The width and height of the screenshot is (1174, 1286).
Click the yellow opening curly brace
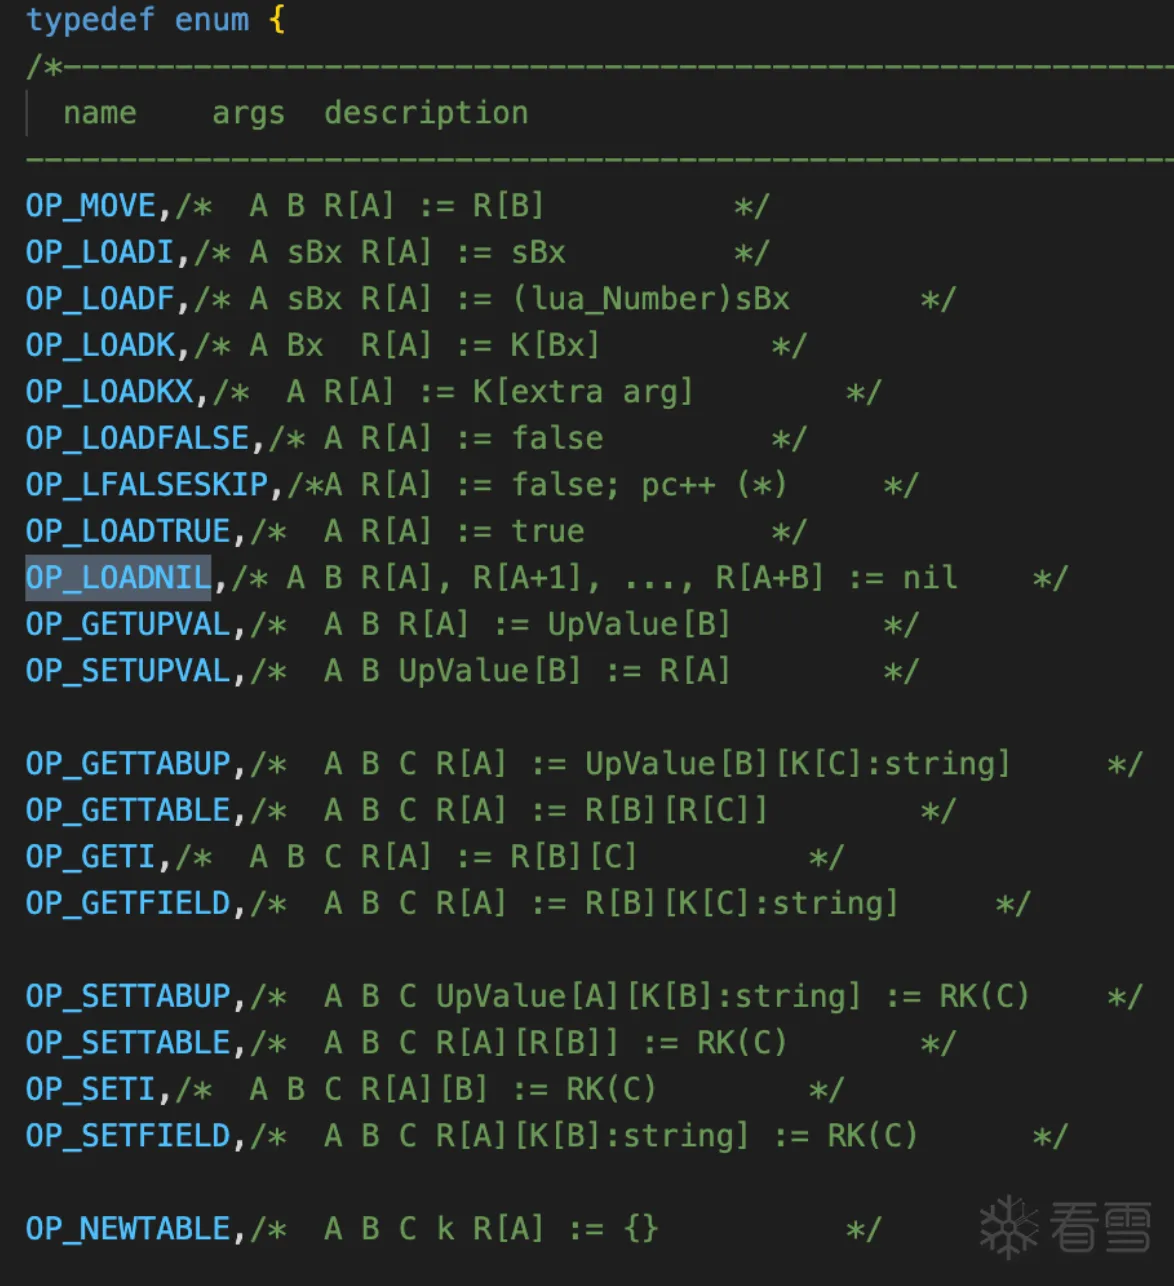(x=277, y=19)
